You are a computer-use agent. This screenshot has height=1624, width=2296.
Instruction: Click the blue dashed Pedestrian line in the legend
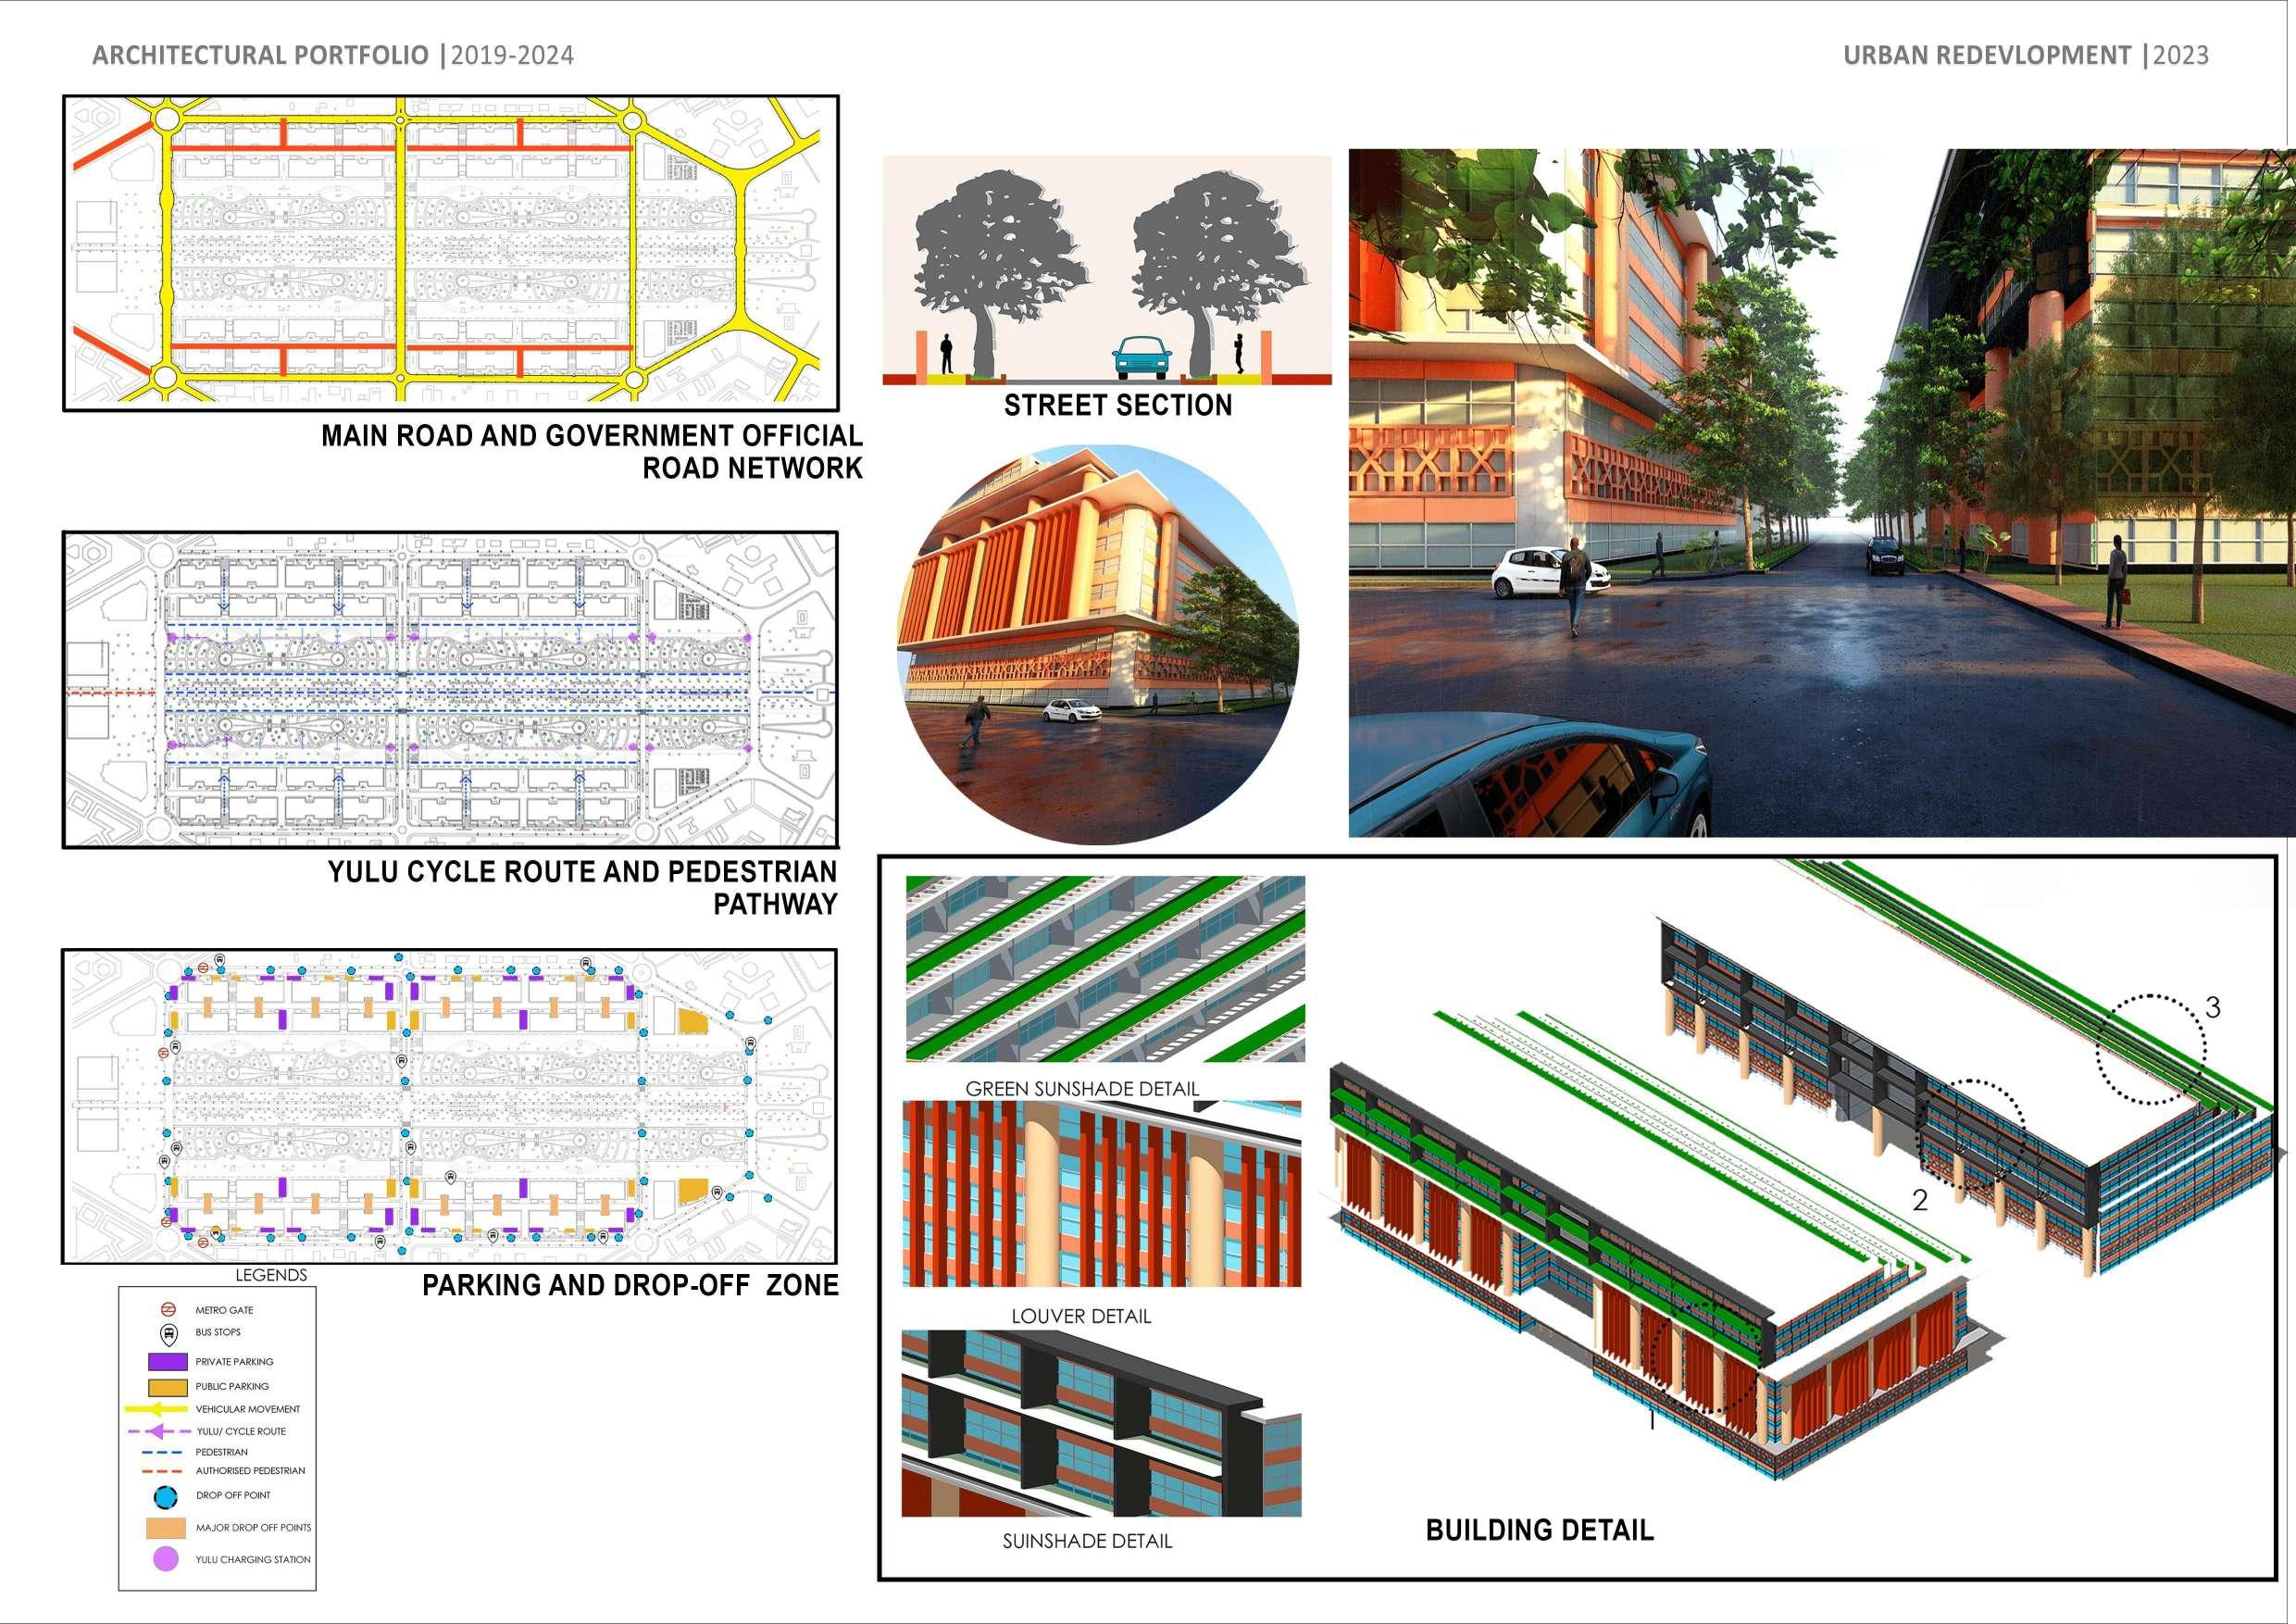161,1452
